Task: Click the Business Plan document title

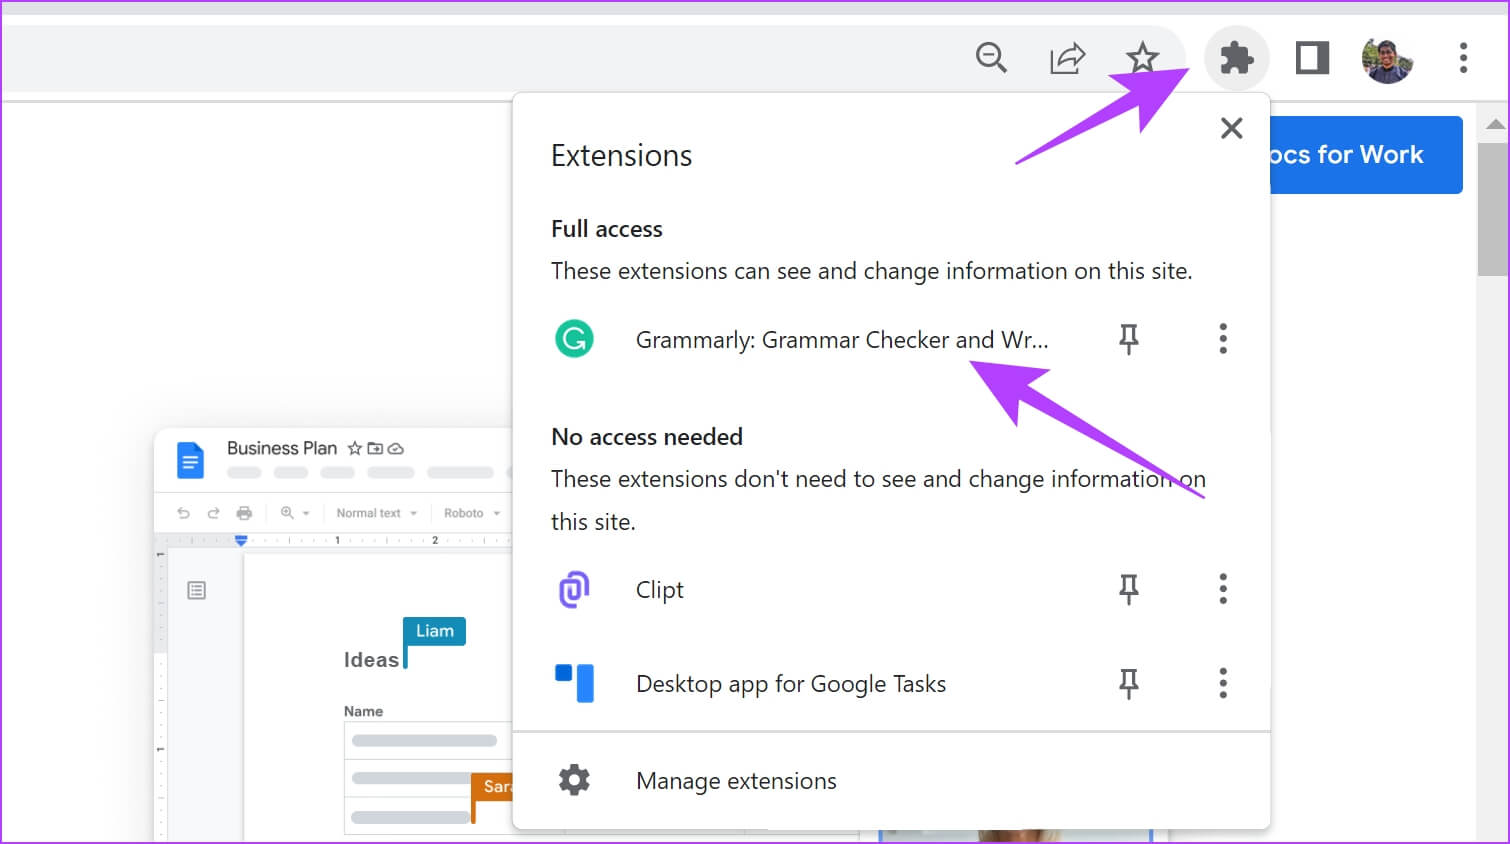Action: coord(282,448)
